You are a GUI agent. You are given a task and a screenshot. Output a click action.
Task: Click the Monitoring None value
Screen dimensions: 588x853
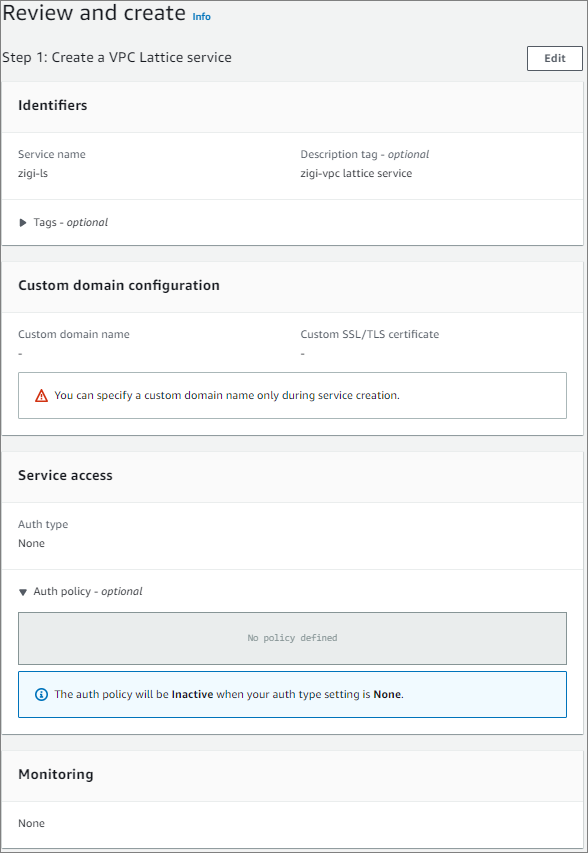[32, 824]
